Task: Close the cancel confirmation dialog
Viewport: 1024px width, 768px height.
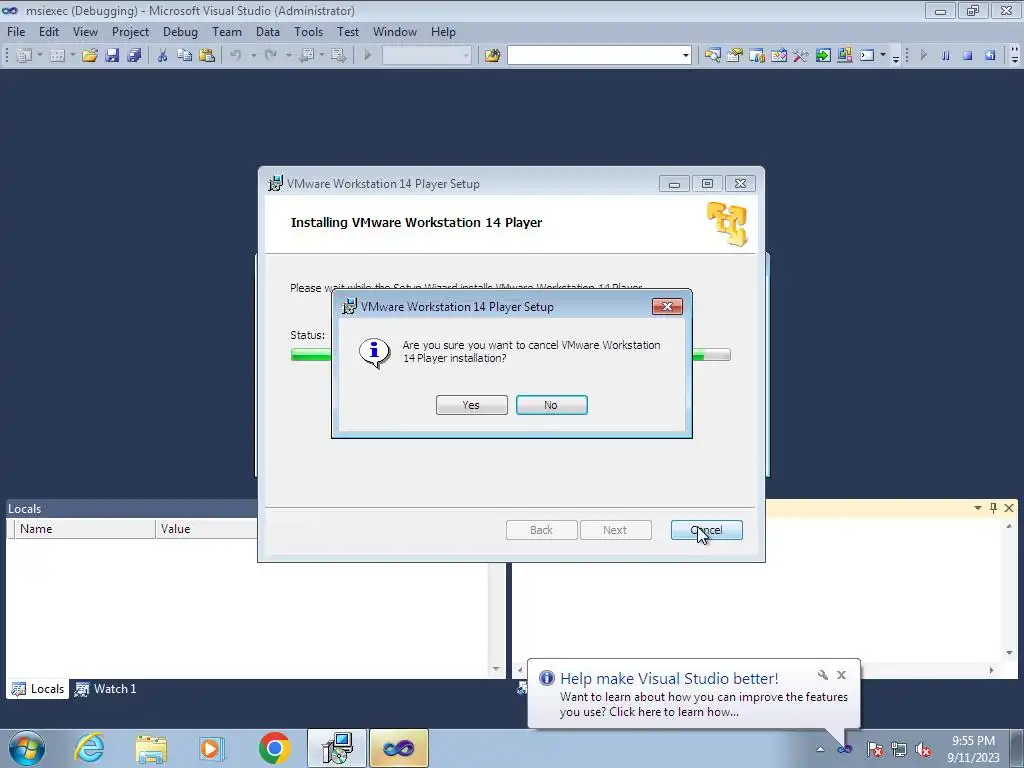Action: tap(667, 306)
